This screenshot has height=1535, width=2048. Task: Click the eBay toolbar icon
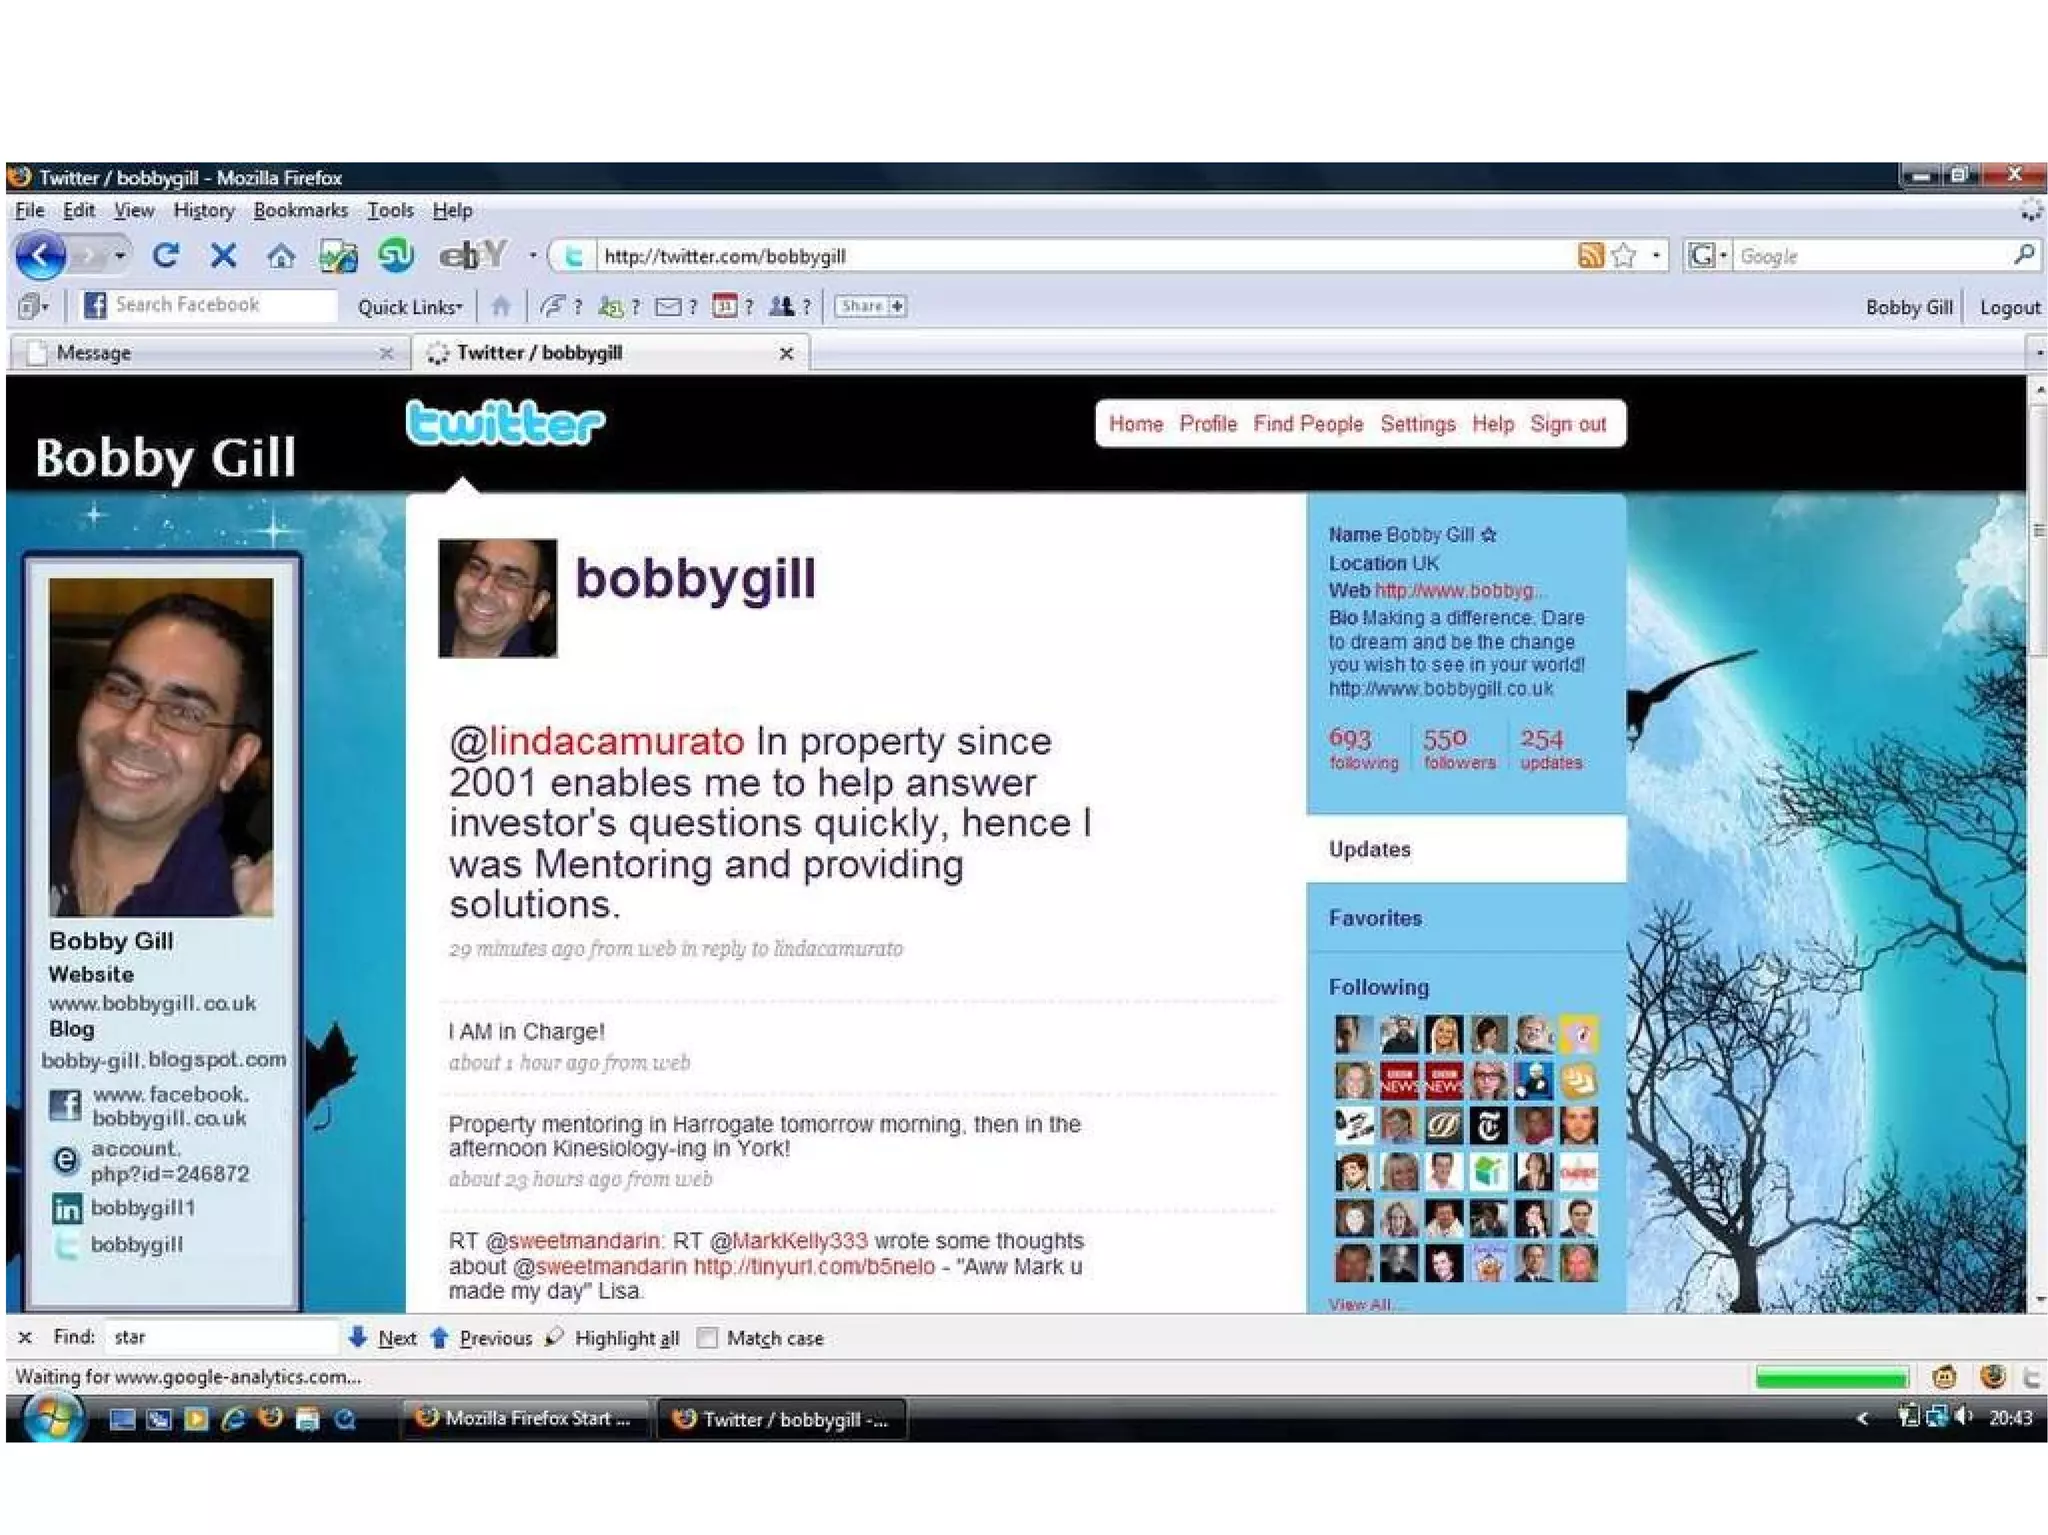[470, 256]
